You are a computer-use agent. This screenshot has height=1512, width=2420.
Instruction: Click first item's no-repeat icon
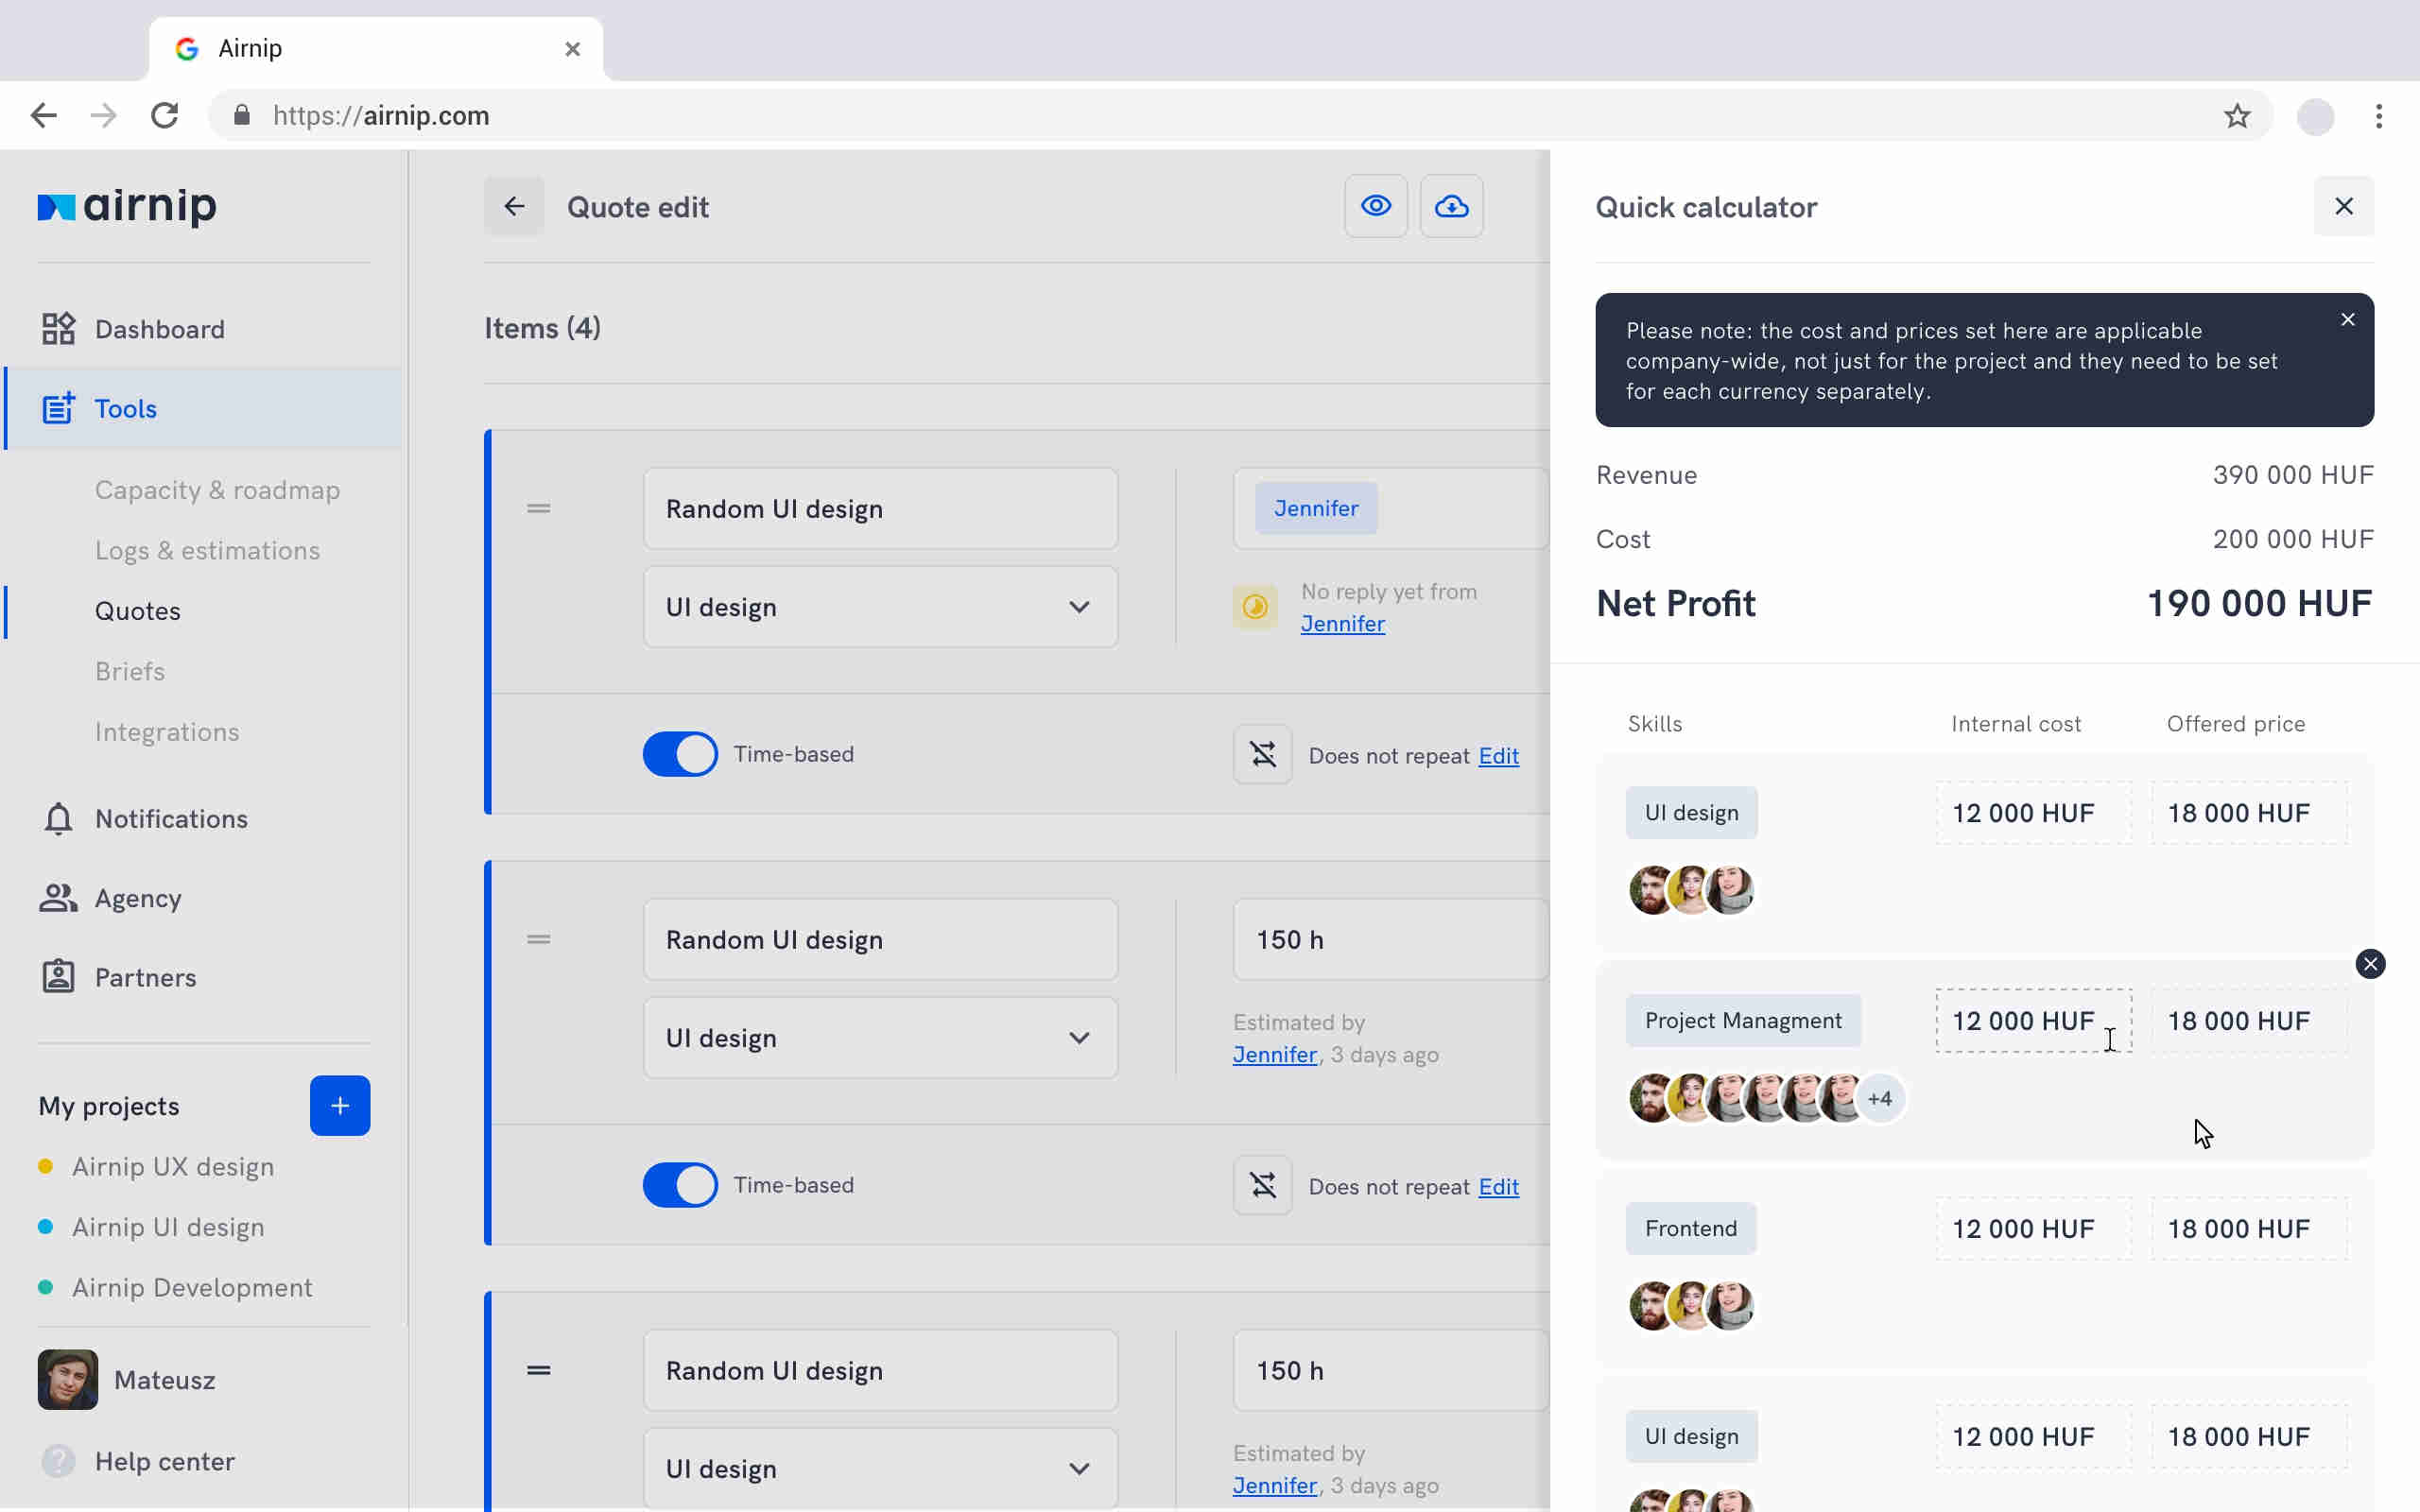(x=1263, y=754)
